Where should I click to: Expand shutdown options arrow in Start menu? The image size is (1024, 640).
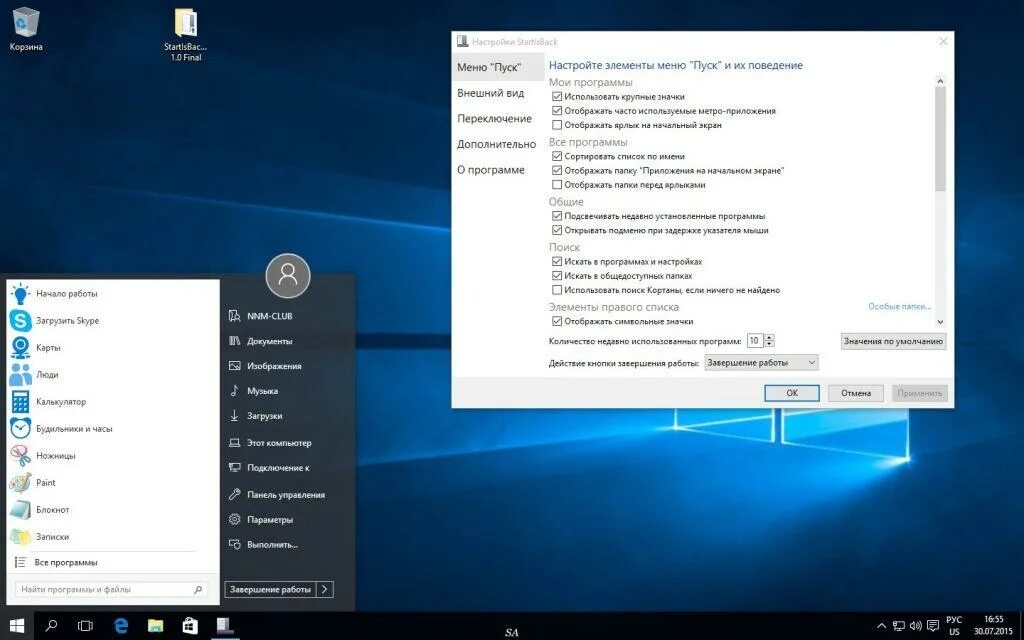coord(325,589)
